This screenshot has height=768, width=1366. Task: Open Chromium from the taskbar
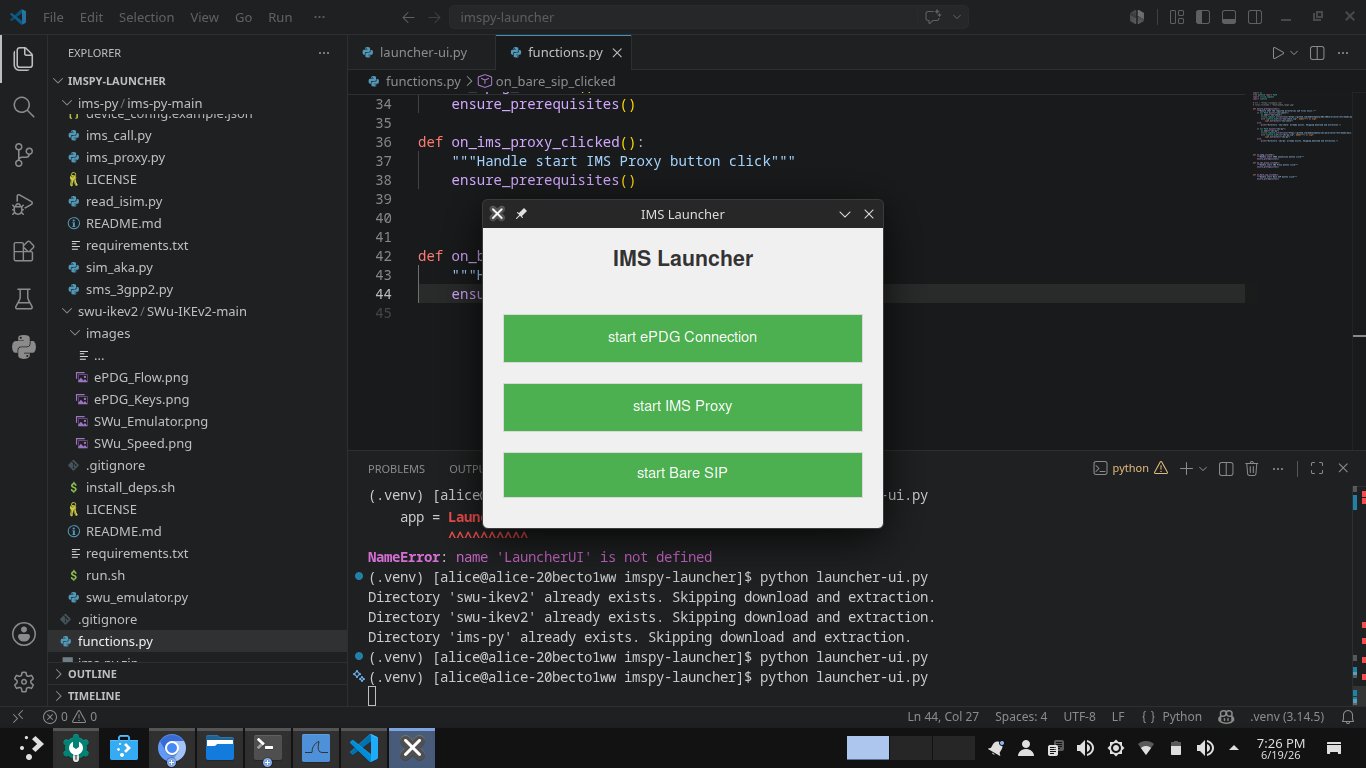pos(172,747)
